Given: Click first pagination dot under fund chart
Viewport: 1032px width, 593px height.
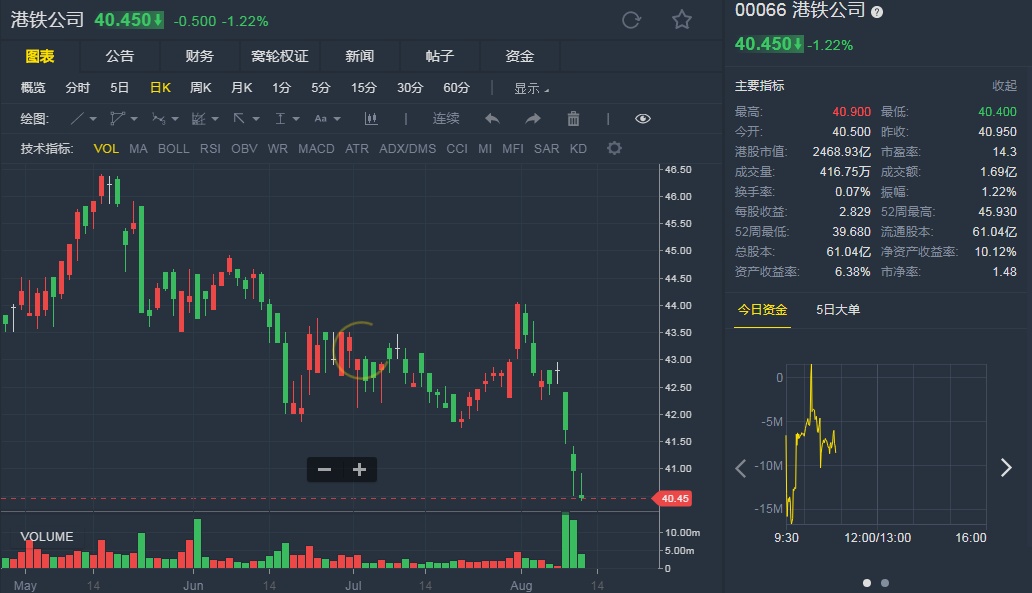Looking at the screenshot, I should 867,582.
